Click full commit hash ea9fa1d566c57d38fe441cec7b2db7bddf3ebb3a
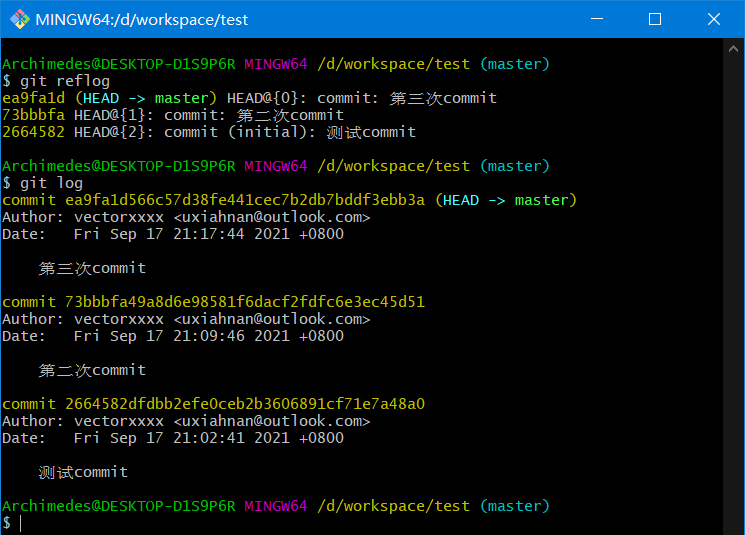Image resolution: width=745 pixels, height=535 pixels. (x=245, y=200)
